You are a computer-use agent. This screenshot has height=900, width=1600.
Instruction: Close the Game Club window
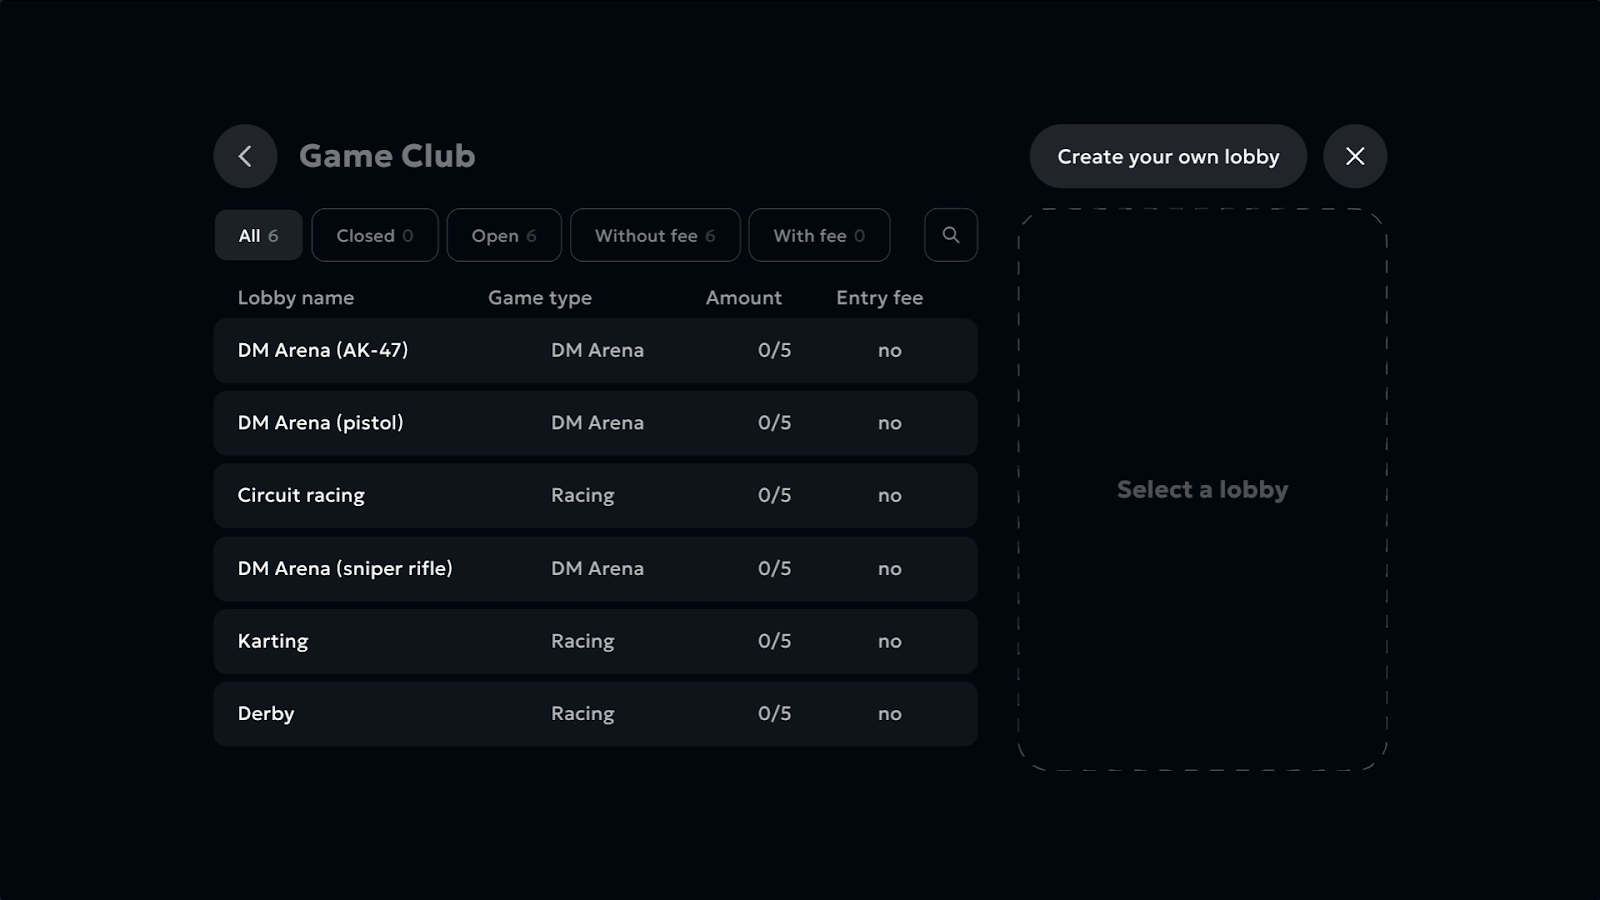click(1355, 156)
